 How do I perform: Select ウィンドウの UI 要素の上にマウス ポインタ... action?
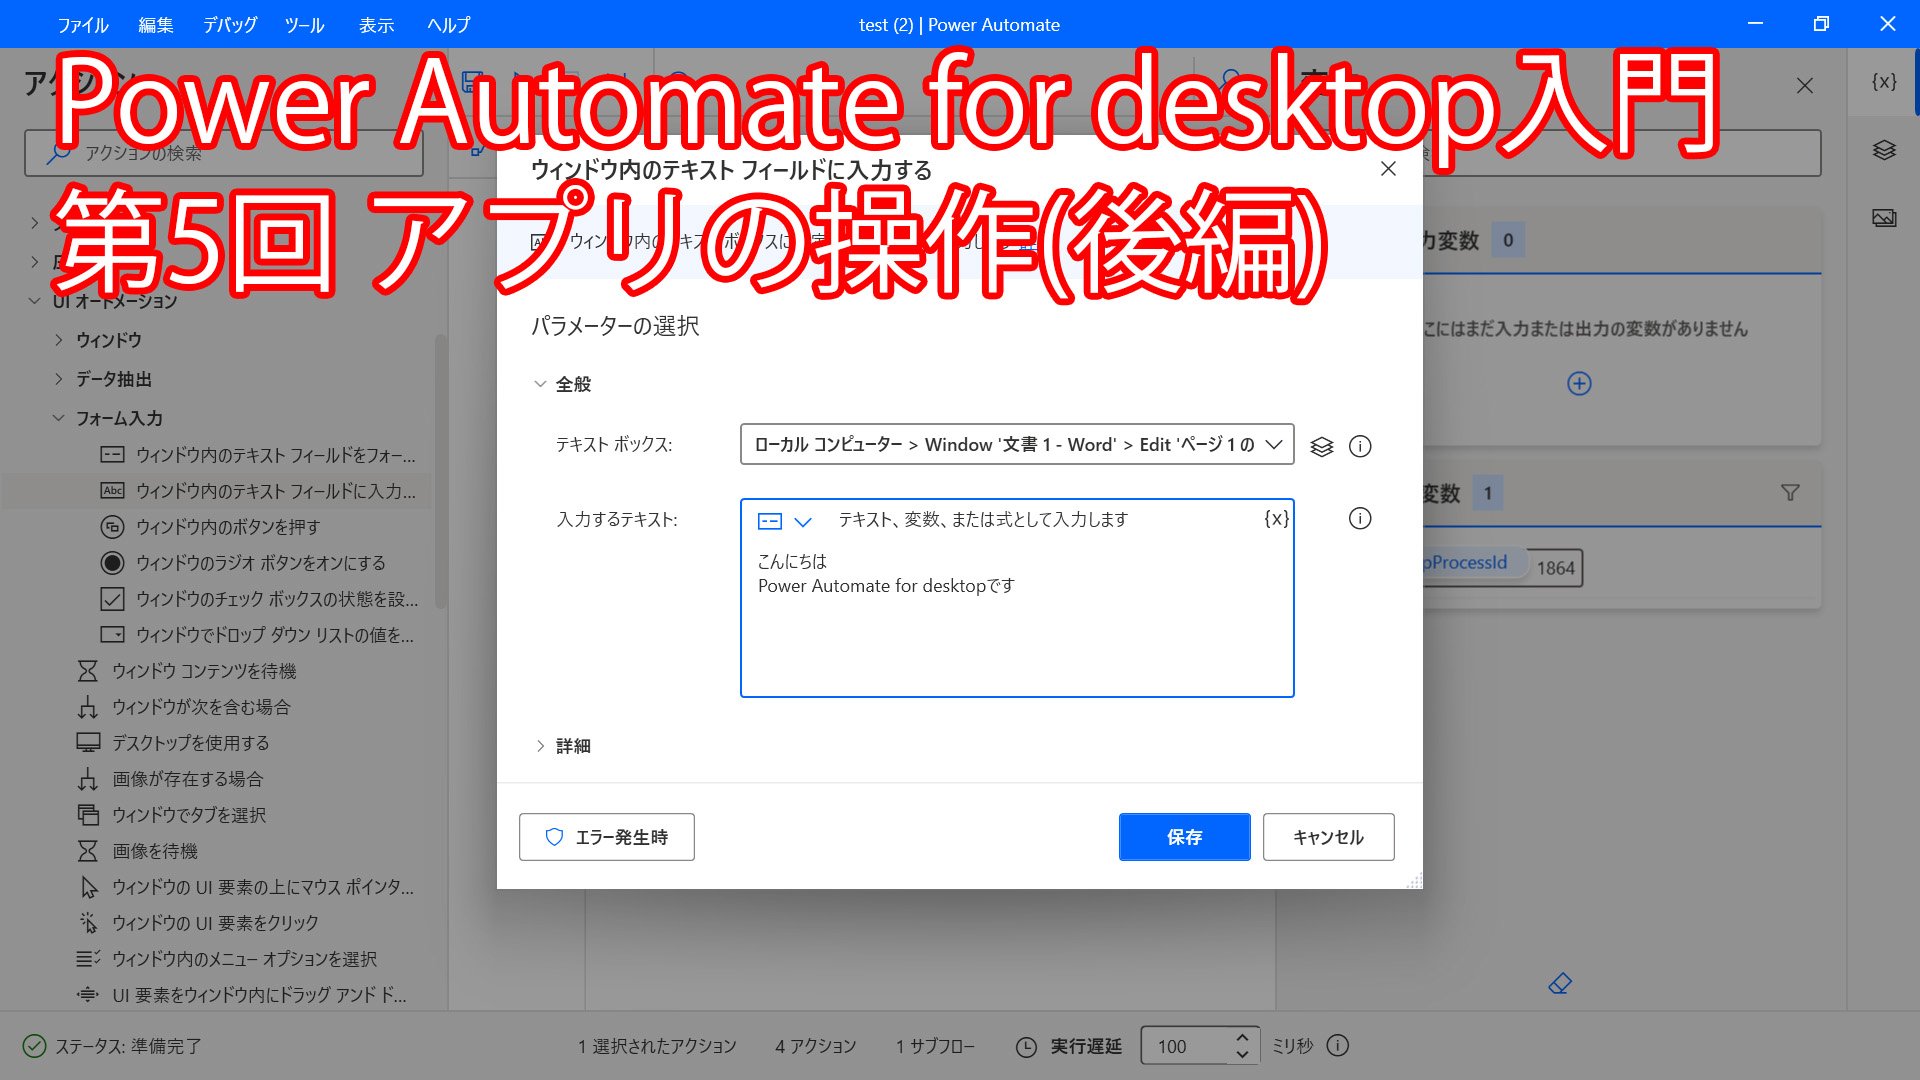[x=246, y=887]
